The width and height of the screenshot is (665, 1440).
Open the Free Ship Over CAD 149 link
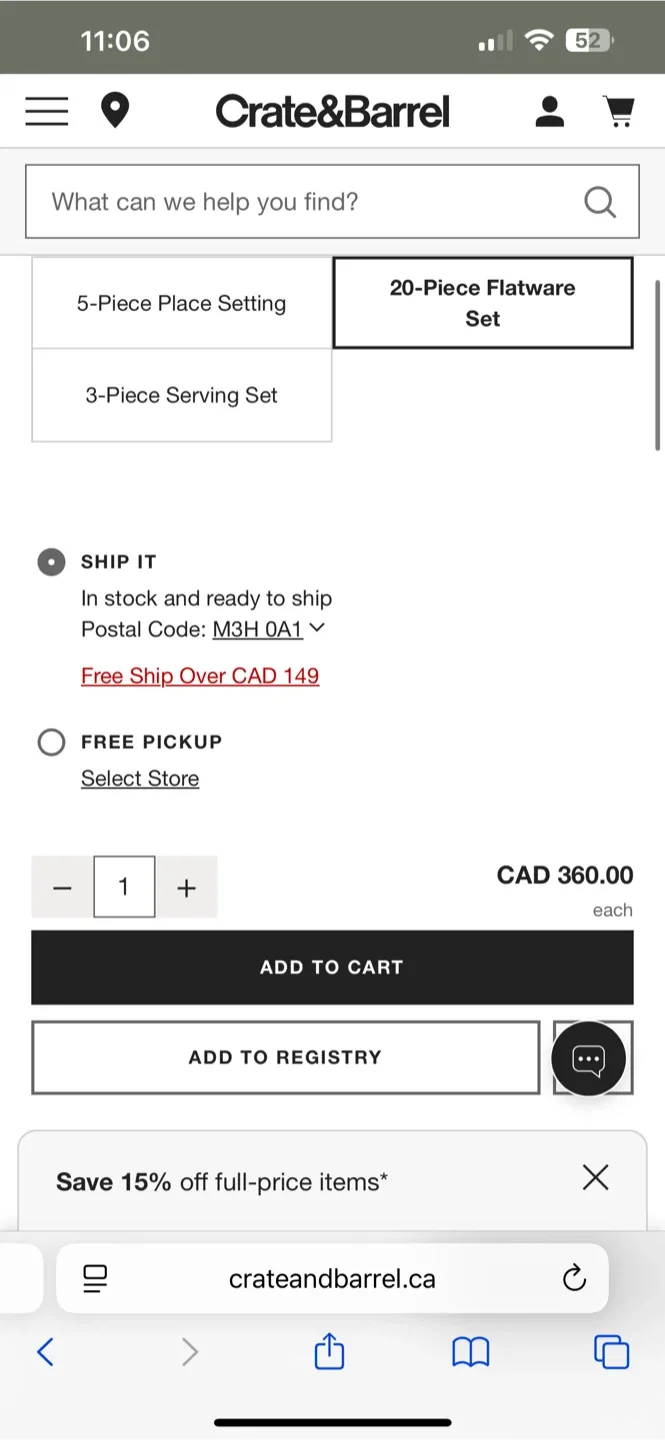pos(200,676)
